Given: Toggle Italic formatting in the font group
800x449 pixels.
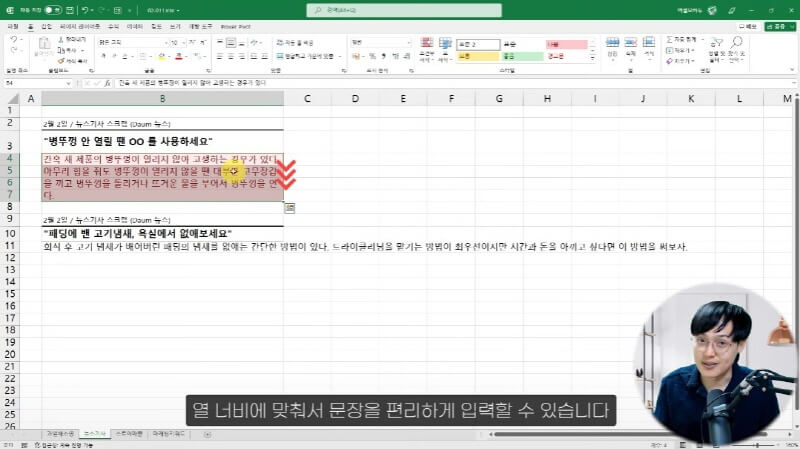Looking at the screenshot, I should pos(114,56).
